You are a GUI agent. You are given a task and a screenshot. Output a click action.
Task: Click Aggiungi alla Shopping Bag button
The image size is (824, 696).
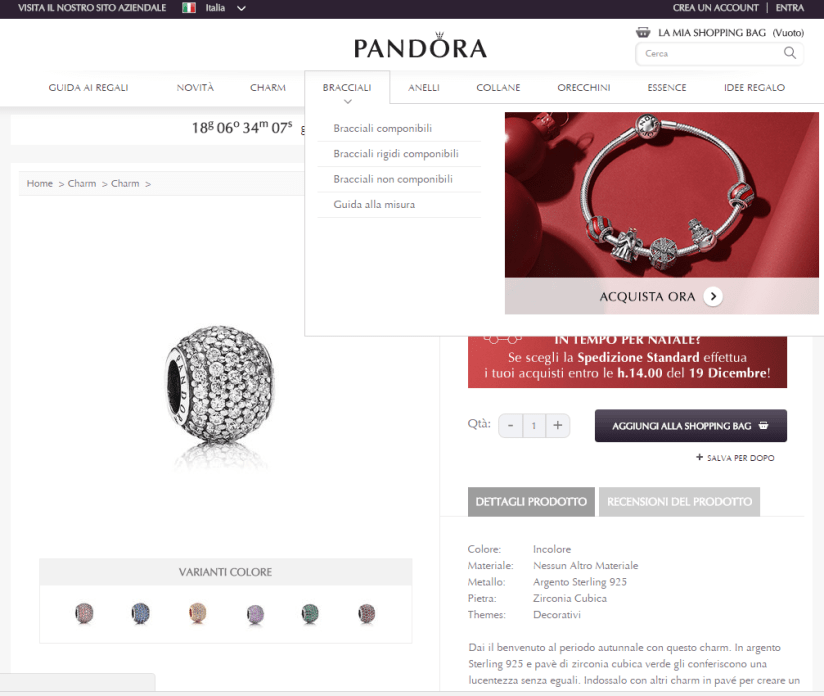click(x=691, y=426)
